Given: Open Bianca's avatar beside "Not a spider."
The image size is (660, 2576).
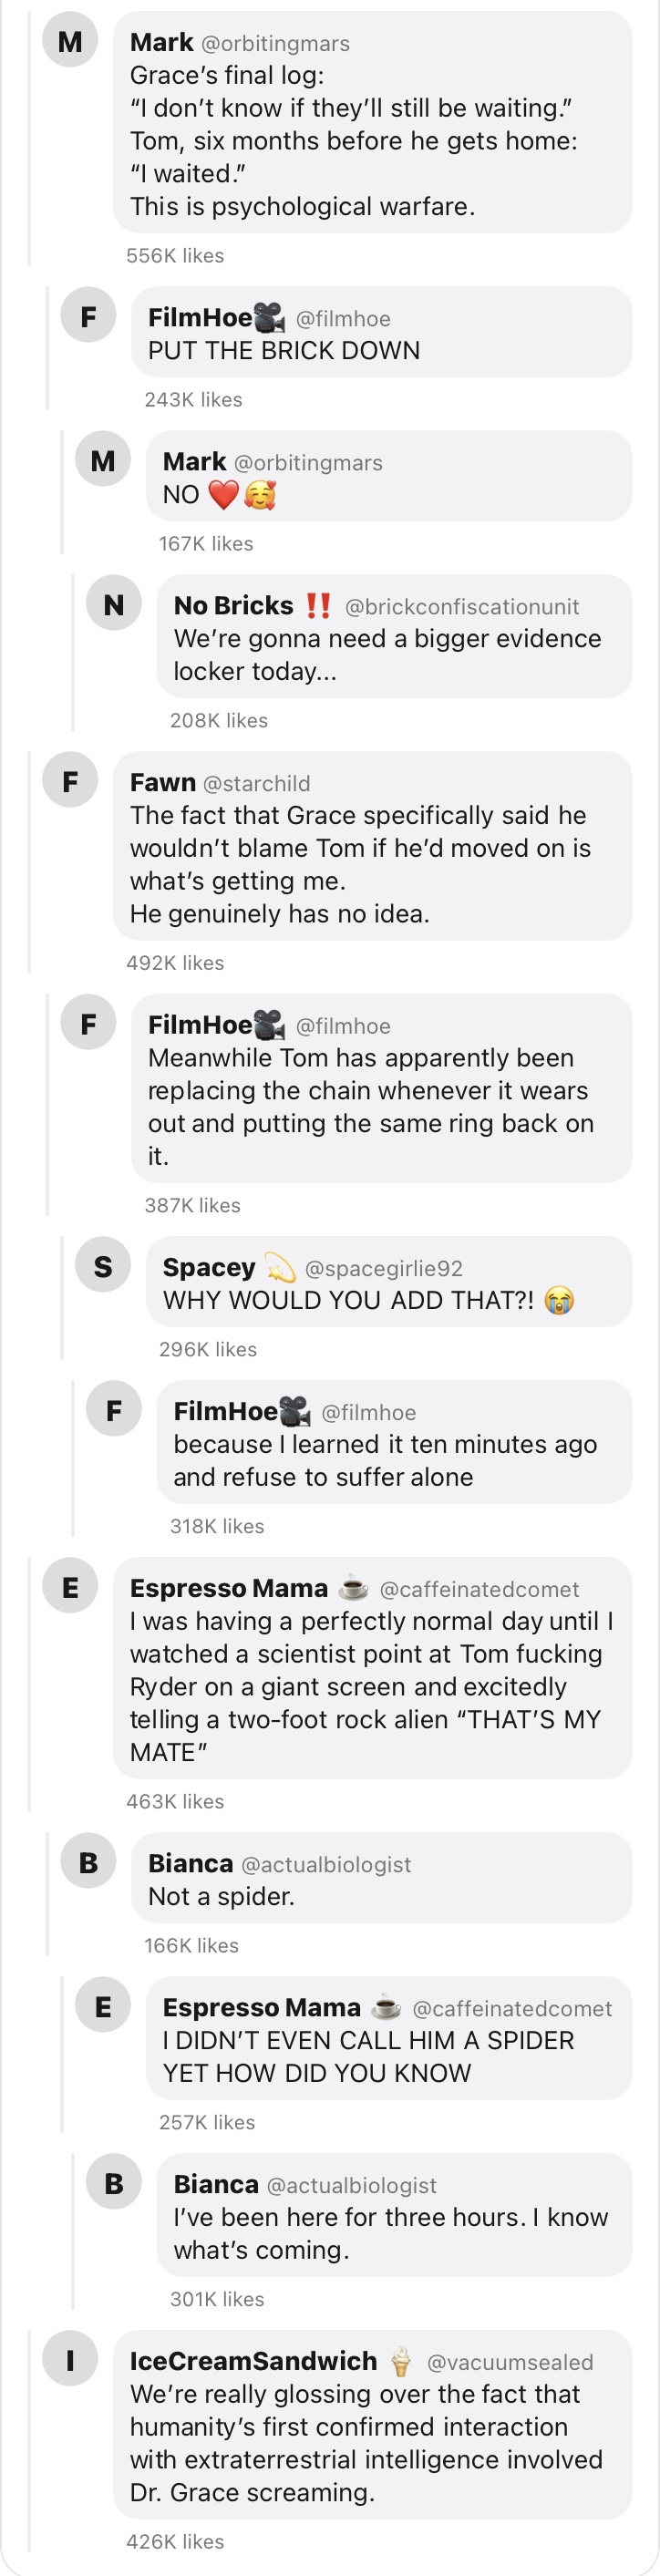Looking at the screenshot, I should pos(88,1861).
